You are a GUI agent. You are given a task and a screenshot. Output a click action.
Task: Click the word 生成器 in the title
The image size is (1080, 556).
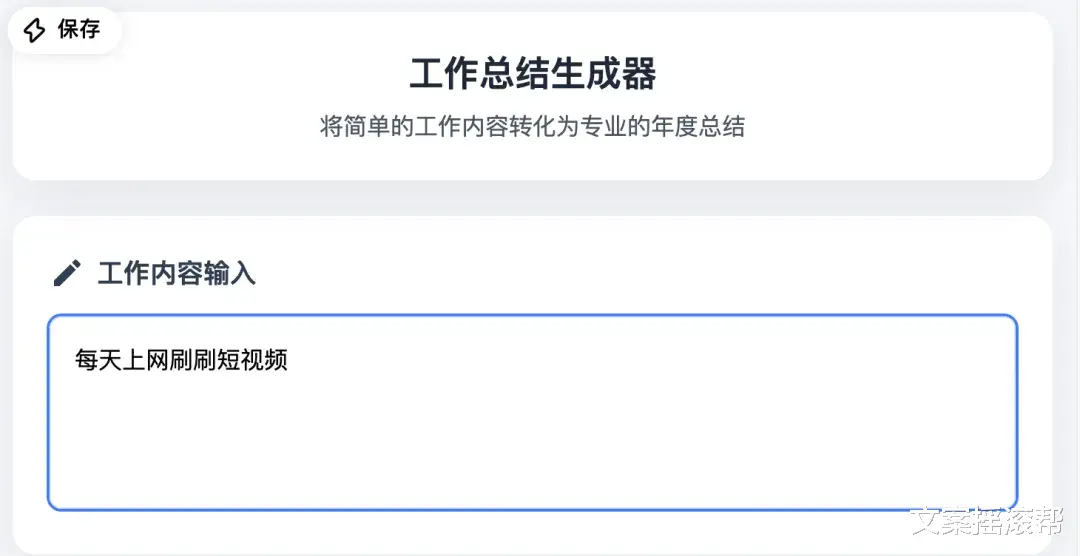tap(614, 74)
